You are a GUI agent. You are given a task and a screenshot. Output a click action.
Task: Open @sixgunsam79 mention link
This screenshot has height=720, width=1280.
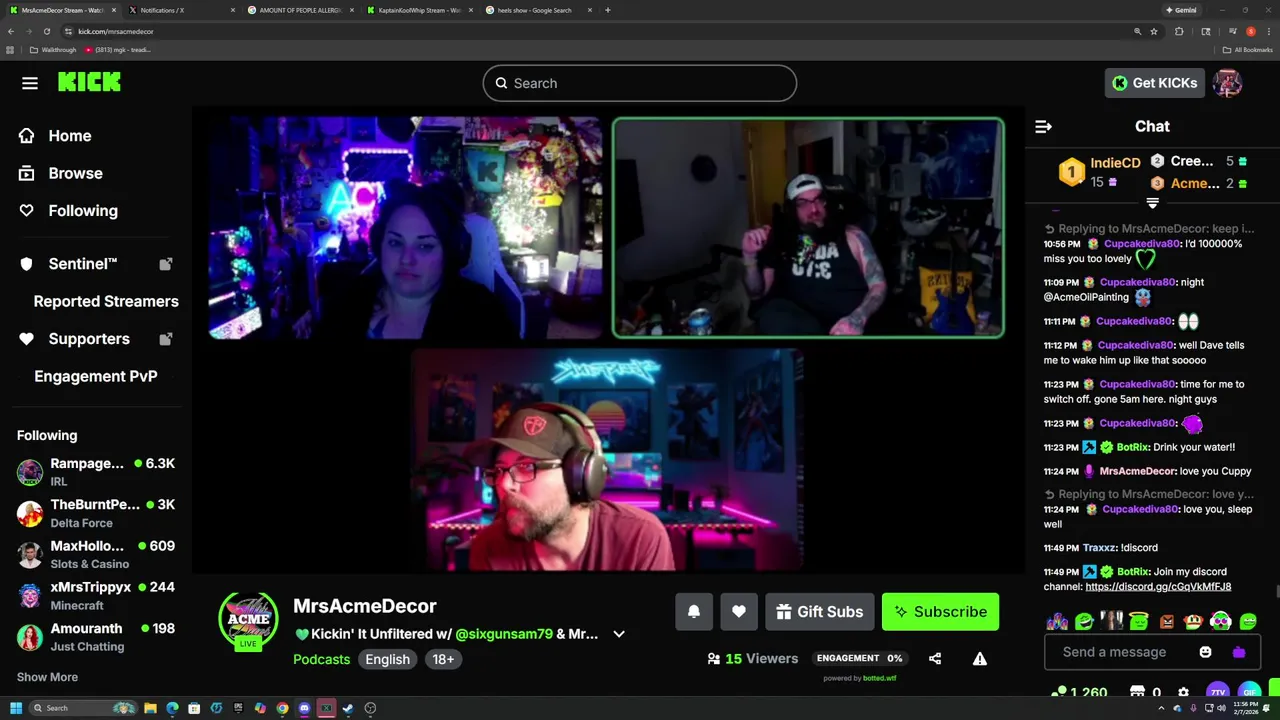pos(503,634)
